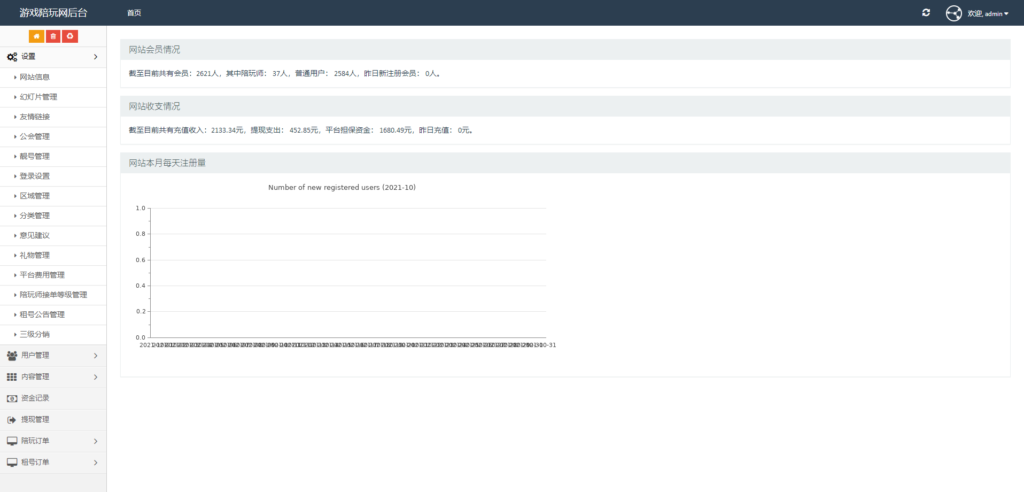Screen dimensions: 1024x492
Task: Click the money icon beside 资金记录
Action: pos(12,398)
